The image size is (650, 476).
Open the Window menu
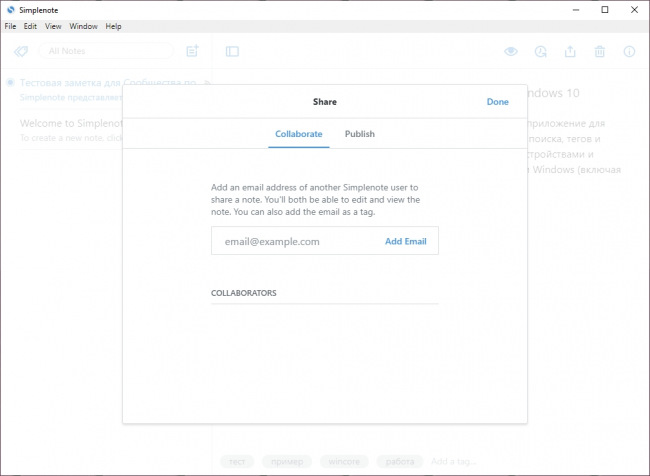(x=83, y=26)
